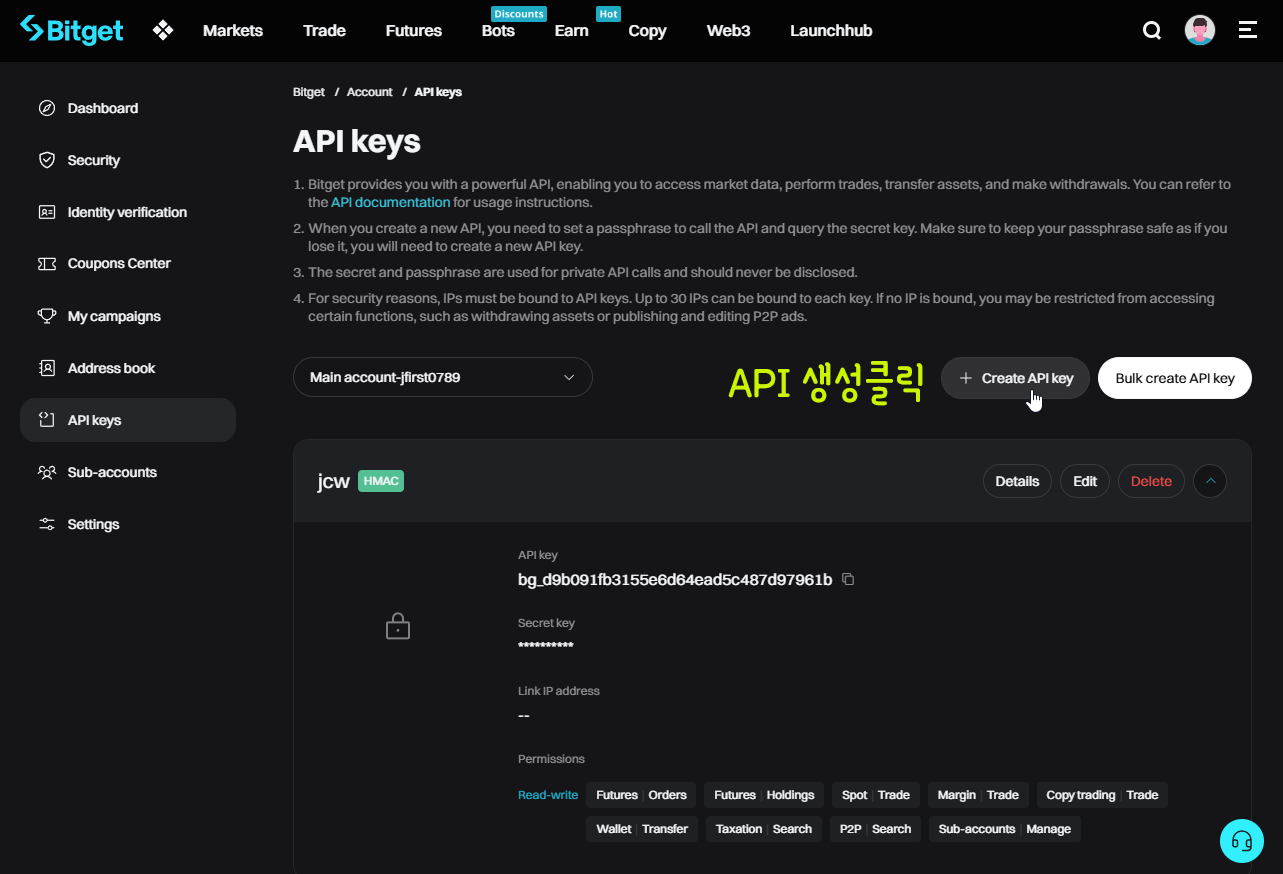This screenshot has height=874, width=1283.
Task: Click the Margin Trade permission tag
Action: pos(978,795)
